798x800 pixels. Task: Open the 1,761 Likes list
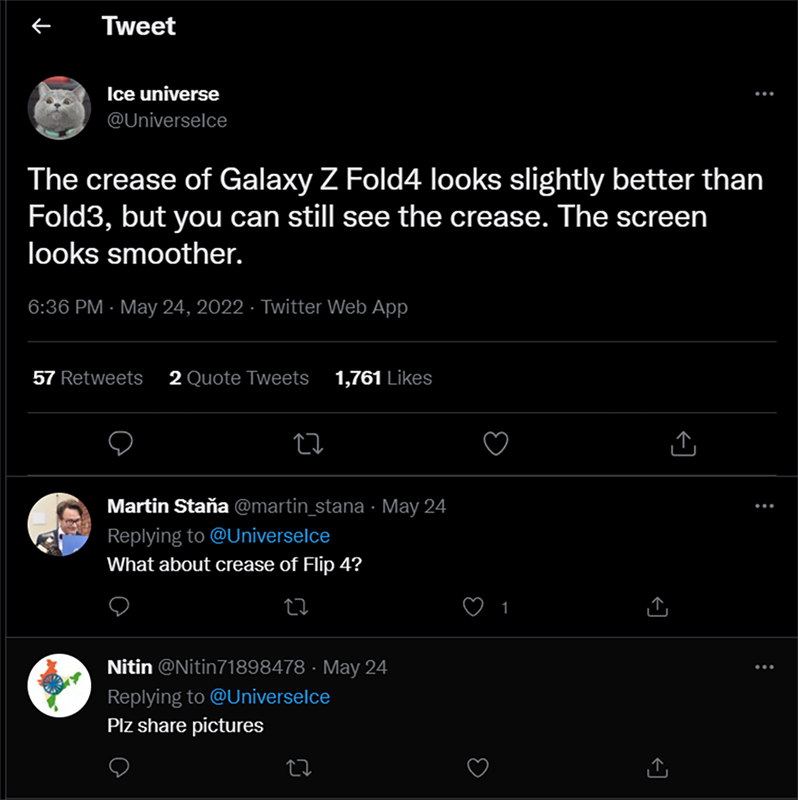coord(383,378)
